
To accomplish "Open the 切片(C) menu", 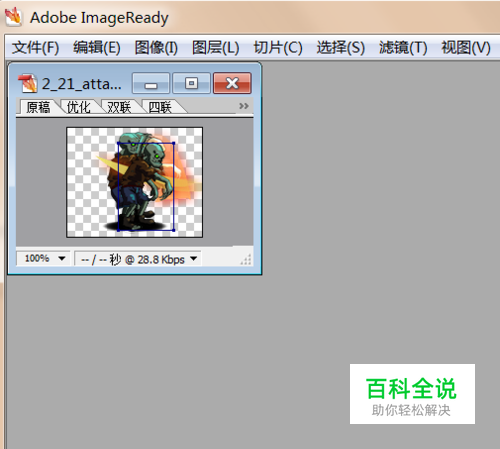I will point(278,48).
